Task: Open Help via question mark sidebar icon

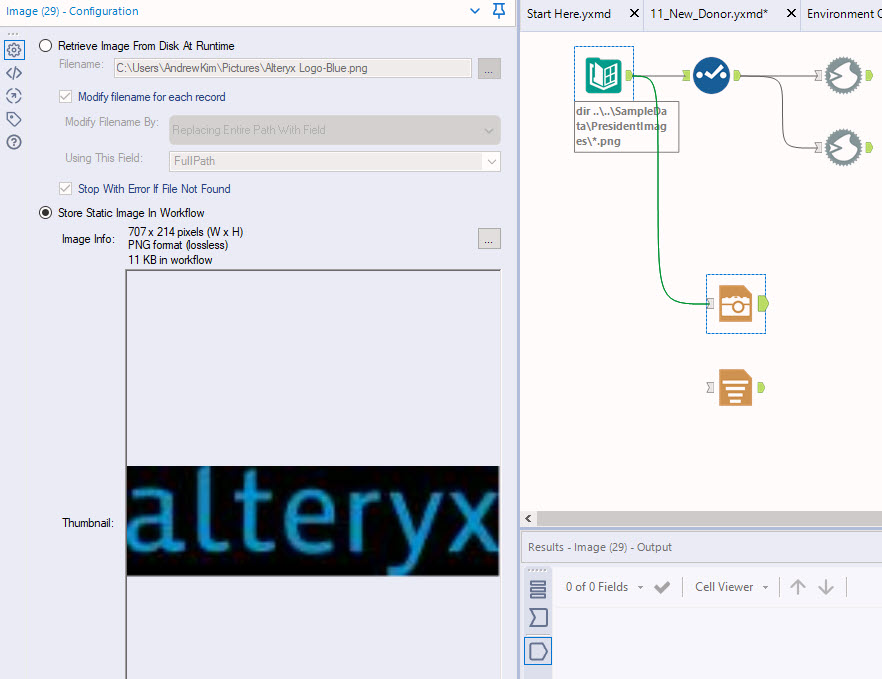Action: coord(13,141)
